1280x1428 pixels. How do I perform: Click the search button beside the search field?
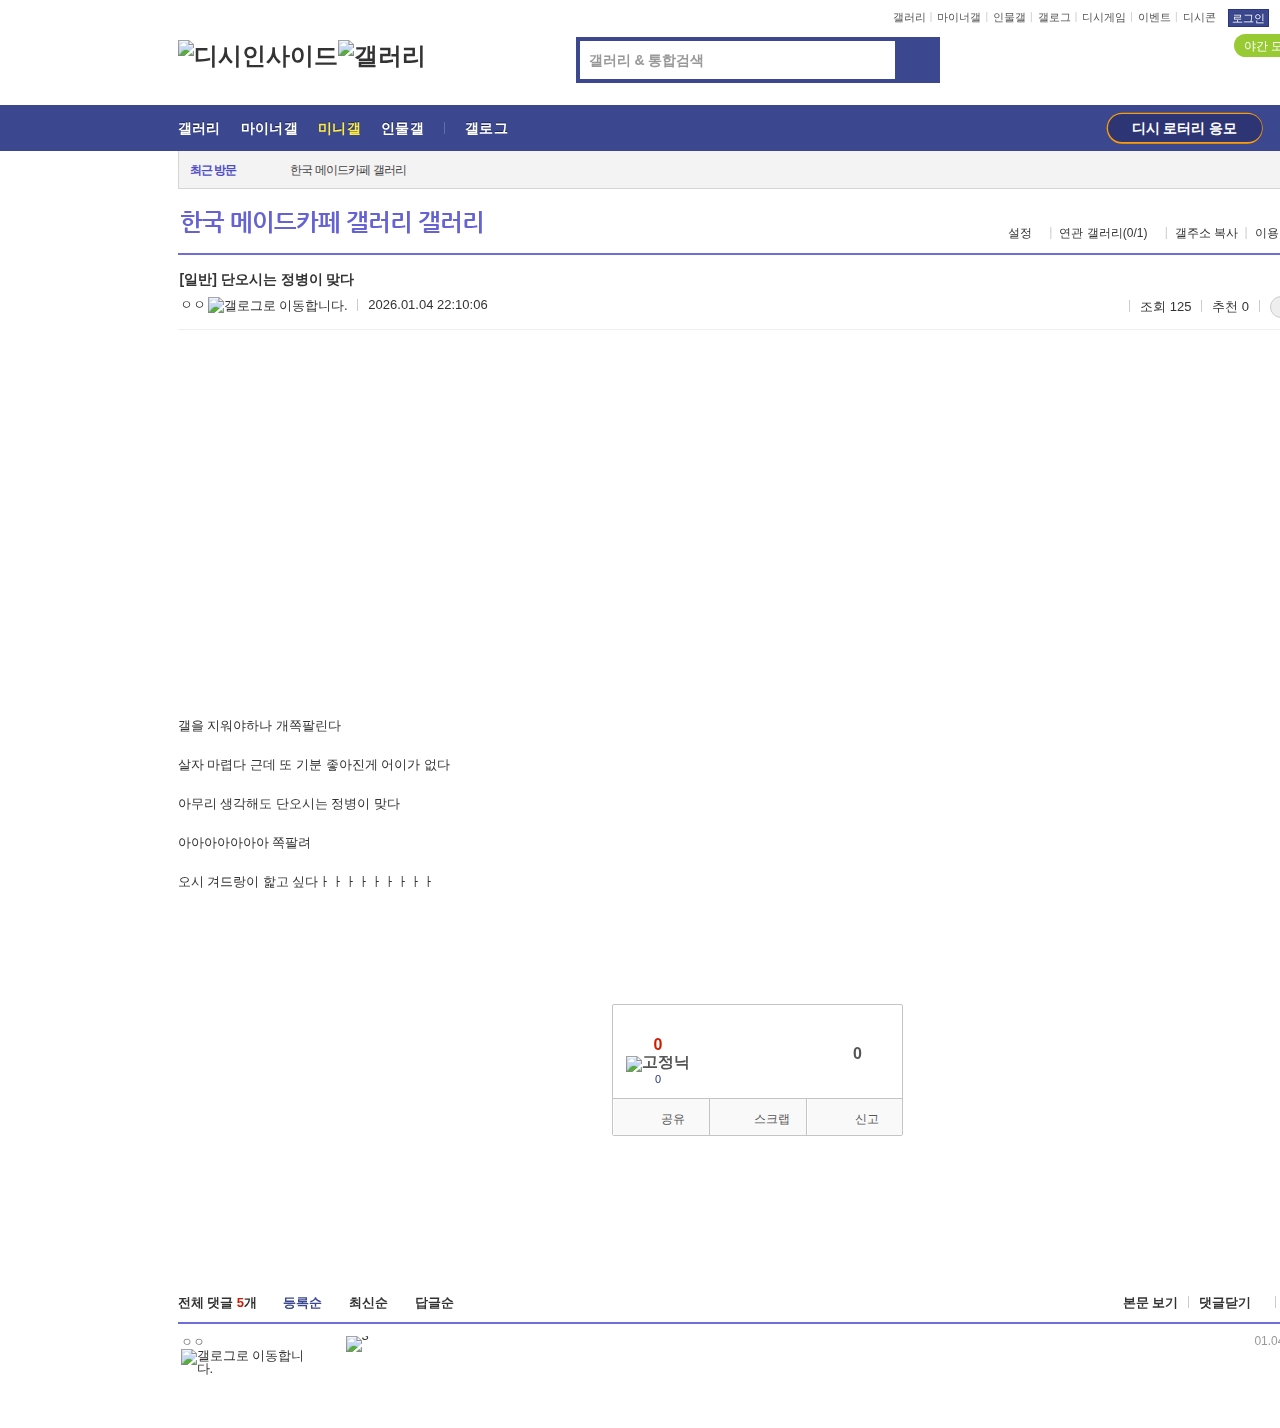pyautogui.click(x=917, y=60)
